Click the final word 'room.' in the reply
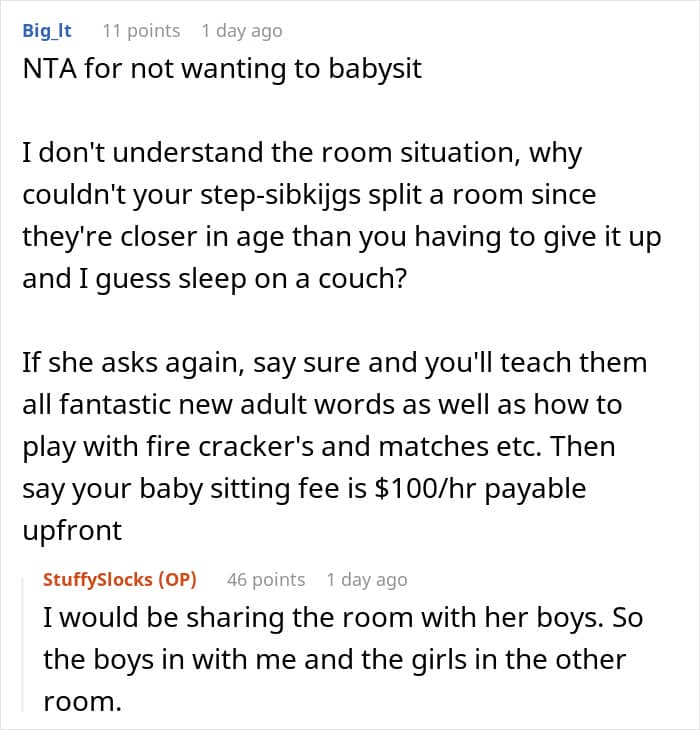Screen dimensions: 700x730 [82, 702]
